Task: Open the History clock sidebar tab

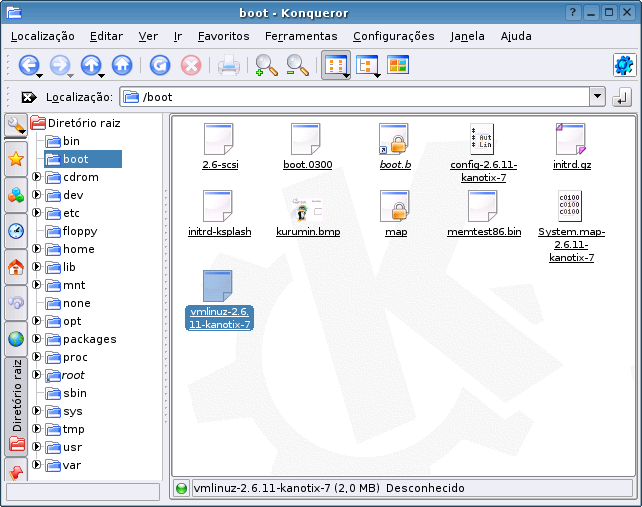Action: [16, 231]
